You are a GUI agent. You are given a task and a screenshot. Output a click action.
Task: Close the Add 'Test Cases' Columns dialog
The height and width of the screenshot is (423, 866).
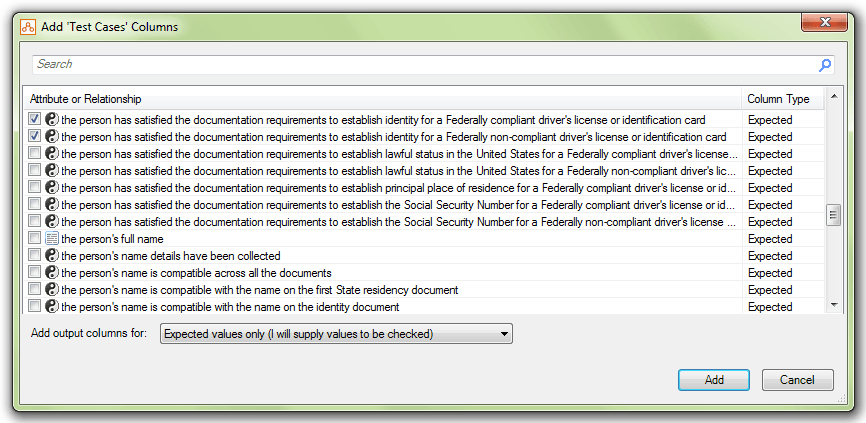click(x=825, y=23)
